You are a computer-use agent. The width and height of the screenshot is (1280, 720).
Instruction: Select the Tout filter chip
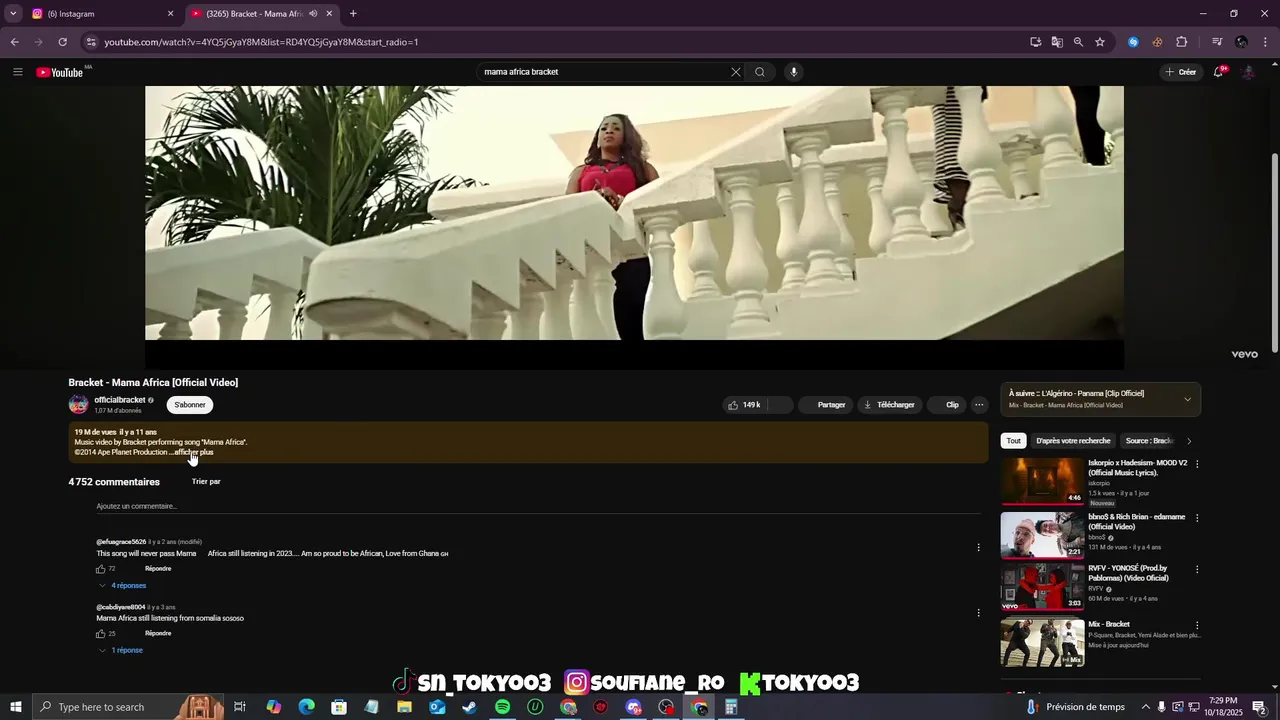1013,441
